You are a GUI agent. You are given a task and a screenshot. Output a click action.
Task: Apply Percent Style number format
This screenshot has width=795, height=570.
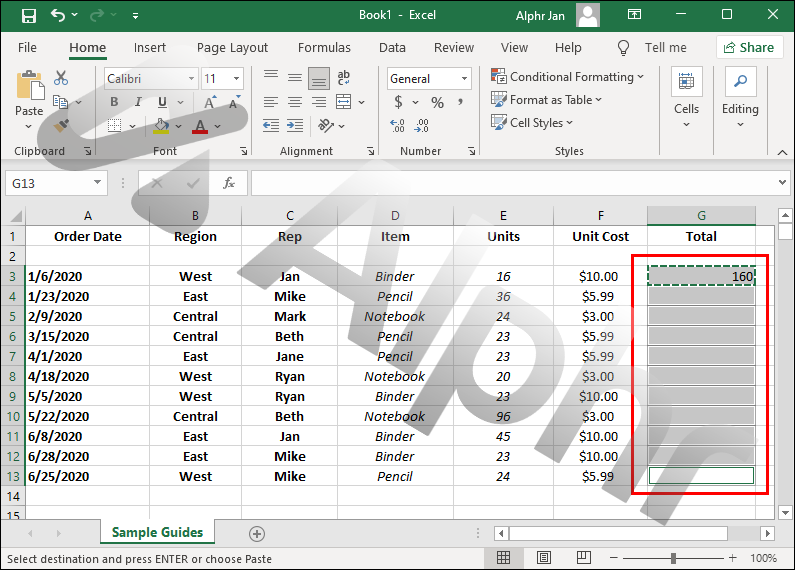[437, 102]
